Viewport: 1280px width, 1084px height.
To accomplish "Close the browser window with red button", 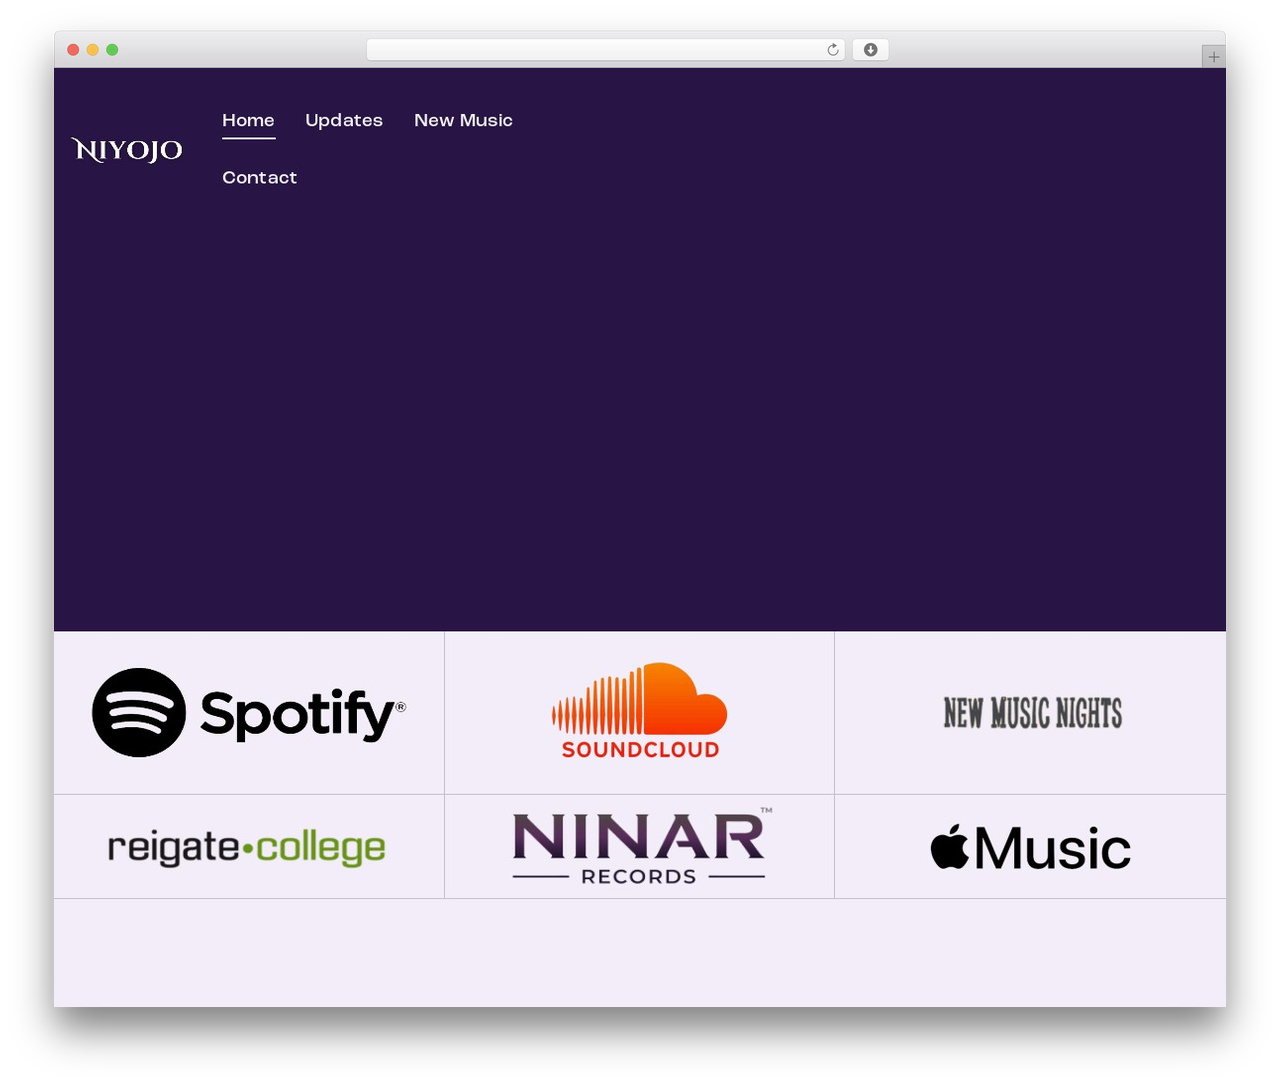I will 73,50.
